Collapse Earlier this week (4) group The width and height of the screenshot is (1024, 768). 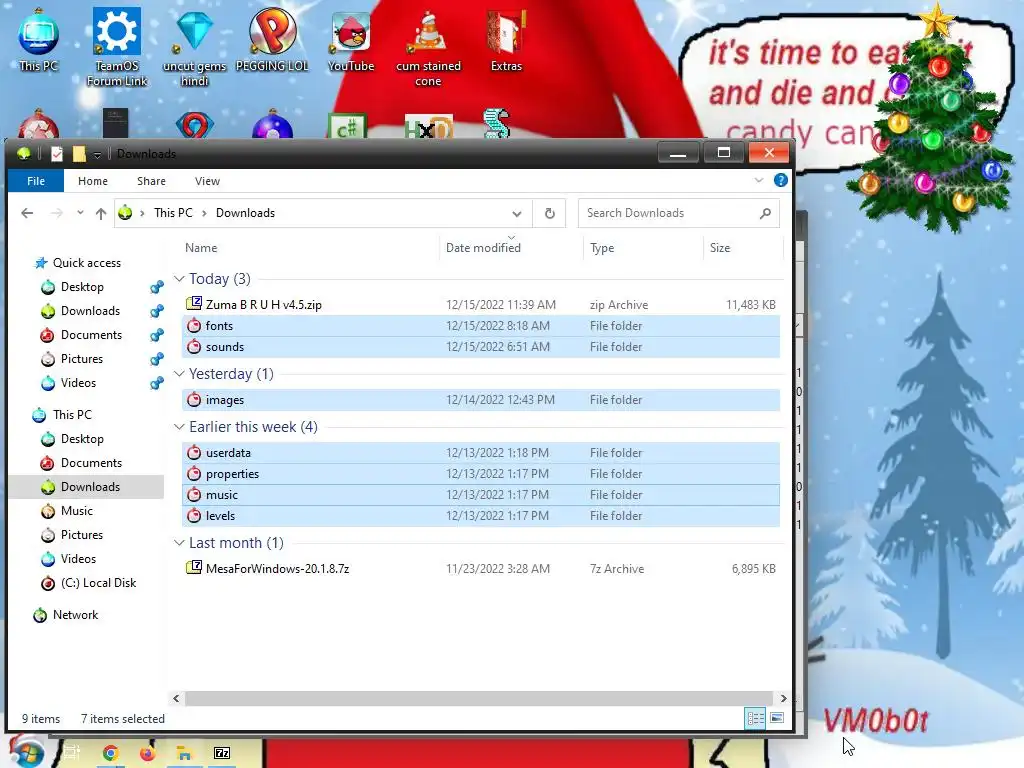point(179,426)
